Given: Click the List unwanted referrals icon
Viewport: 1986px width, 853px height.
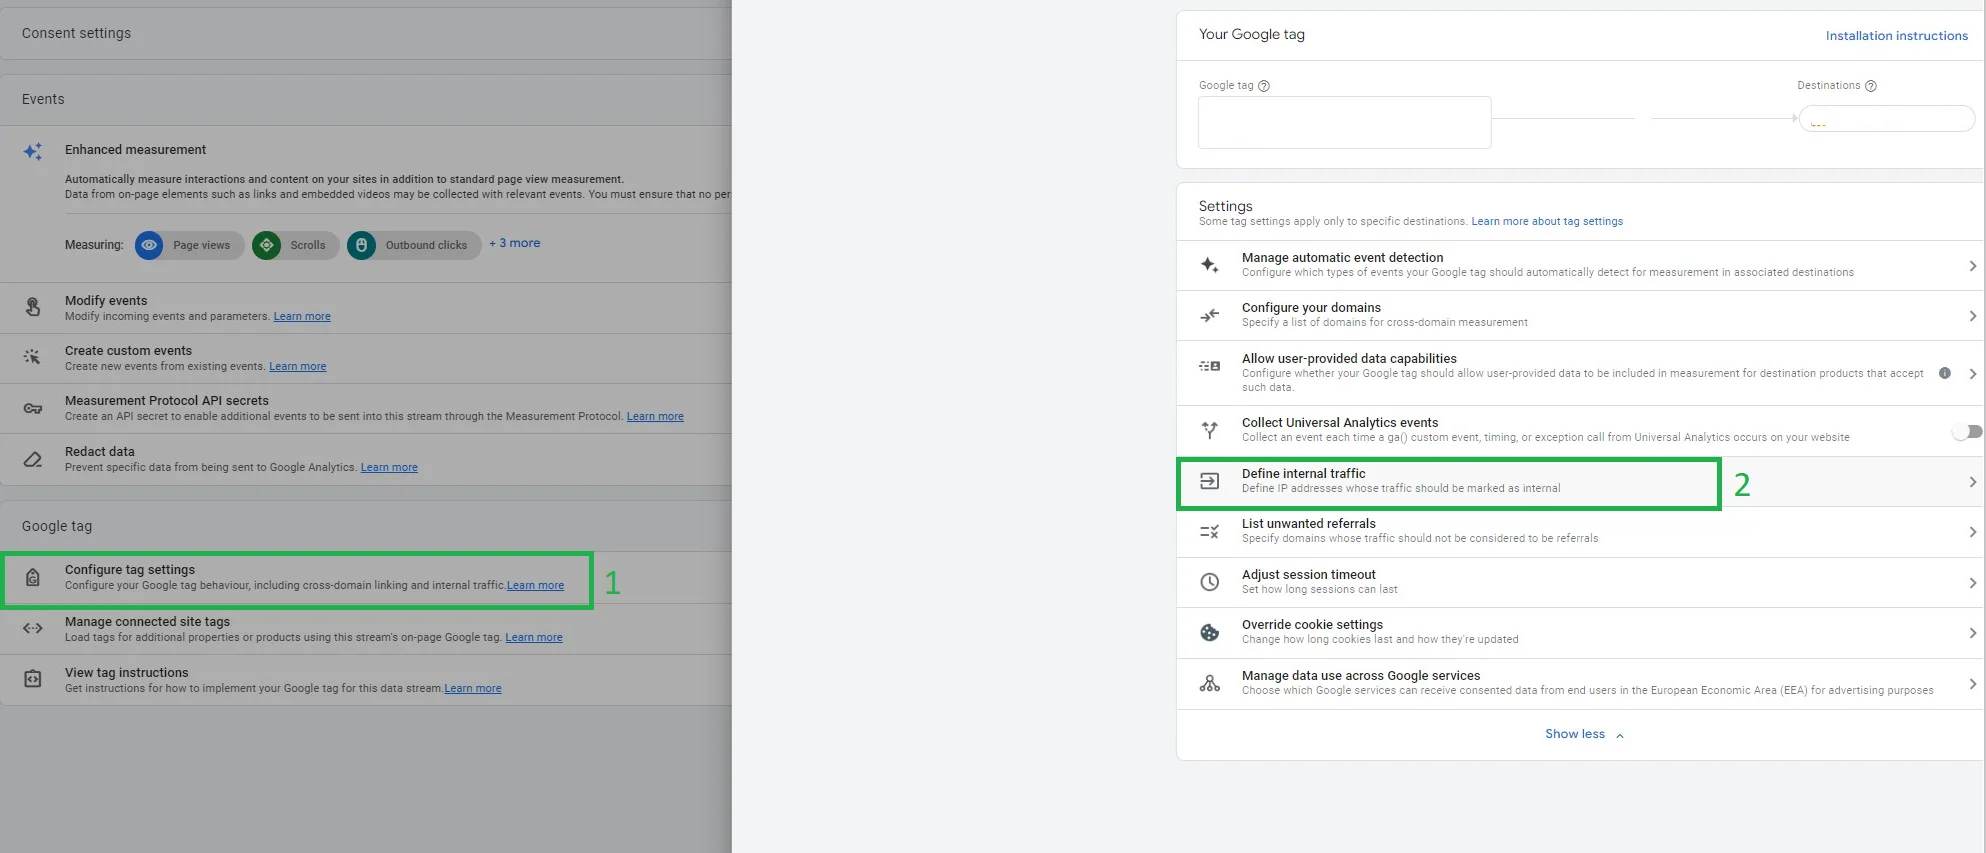Looking at the screenshot, I should (1210, 531).
